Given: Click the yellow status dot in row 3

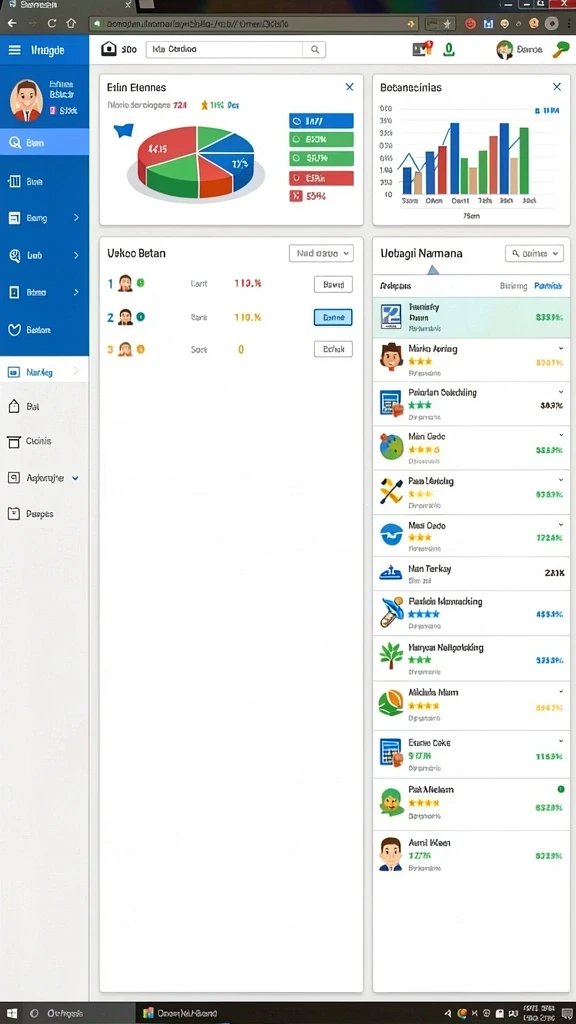Looking at the screenshot, I should coord(140,349).
